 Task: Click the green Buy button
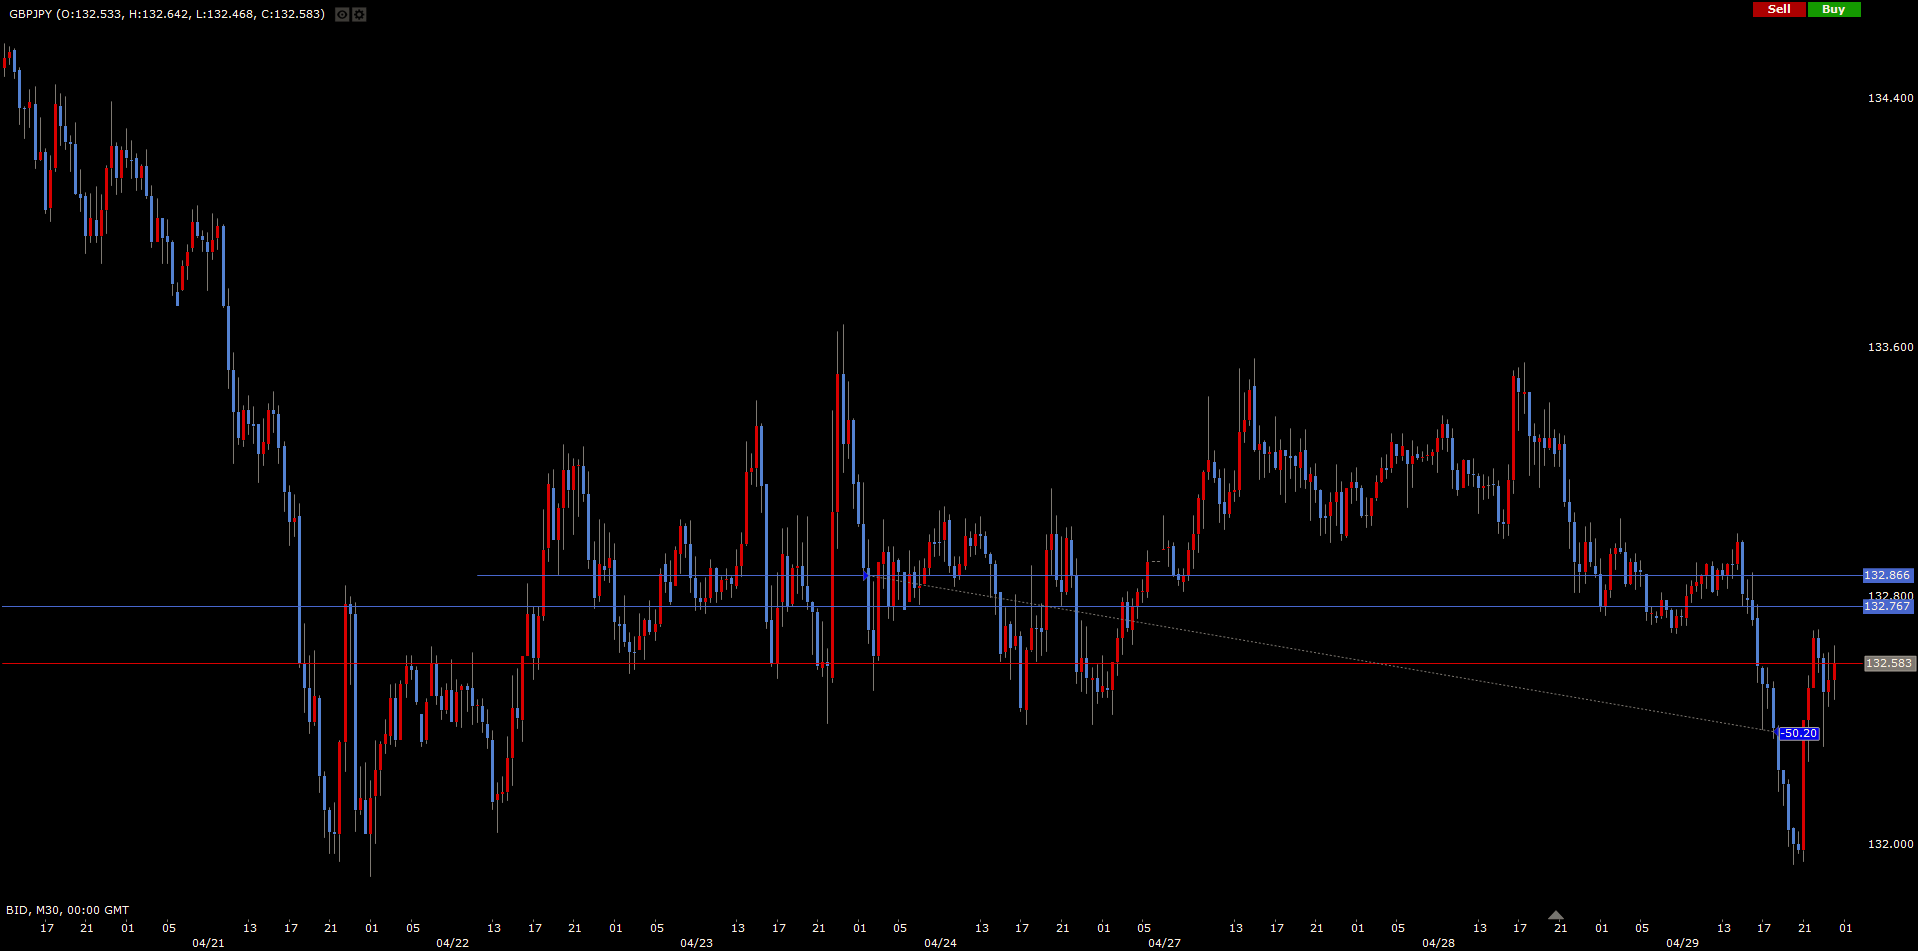pos(1833,9)
